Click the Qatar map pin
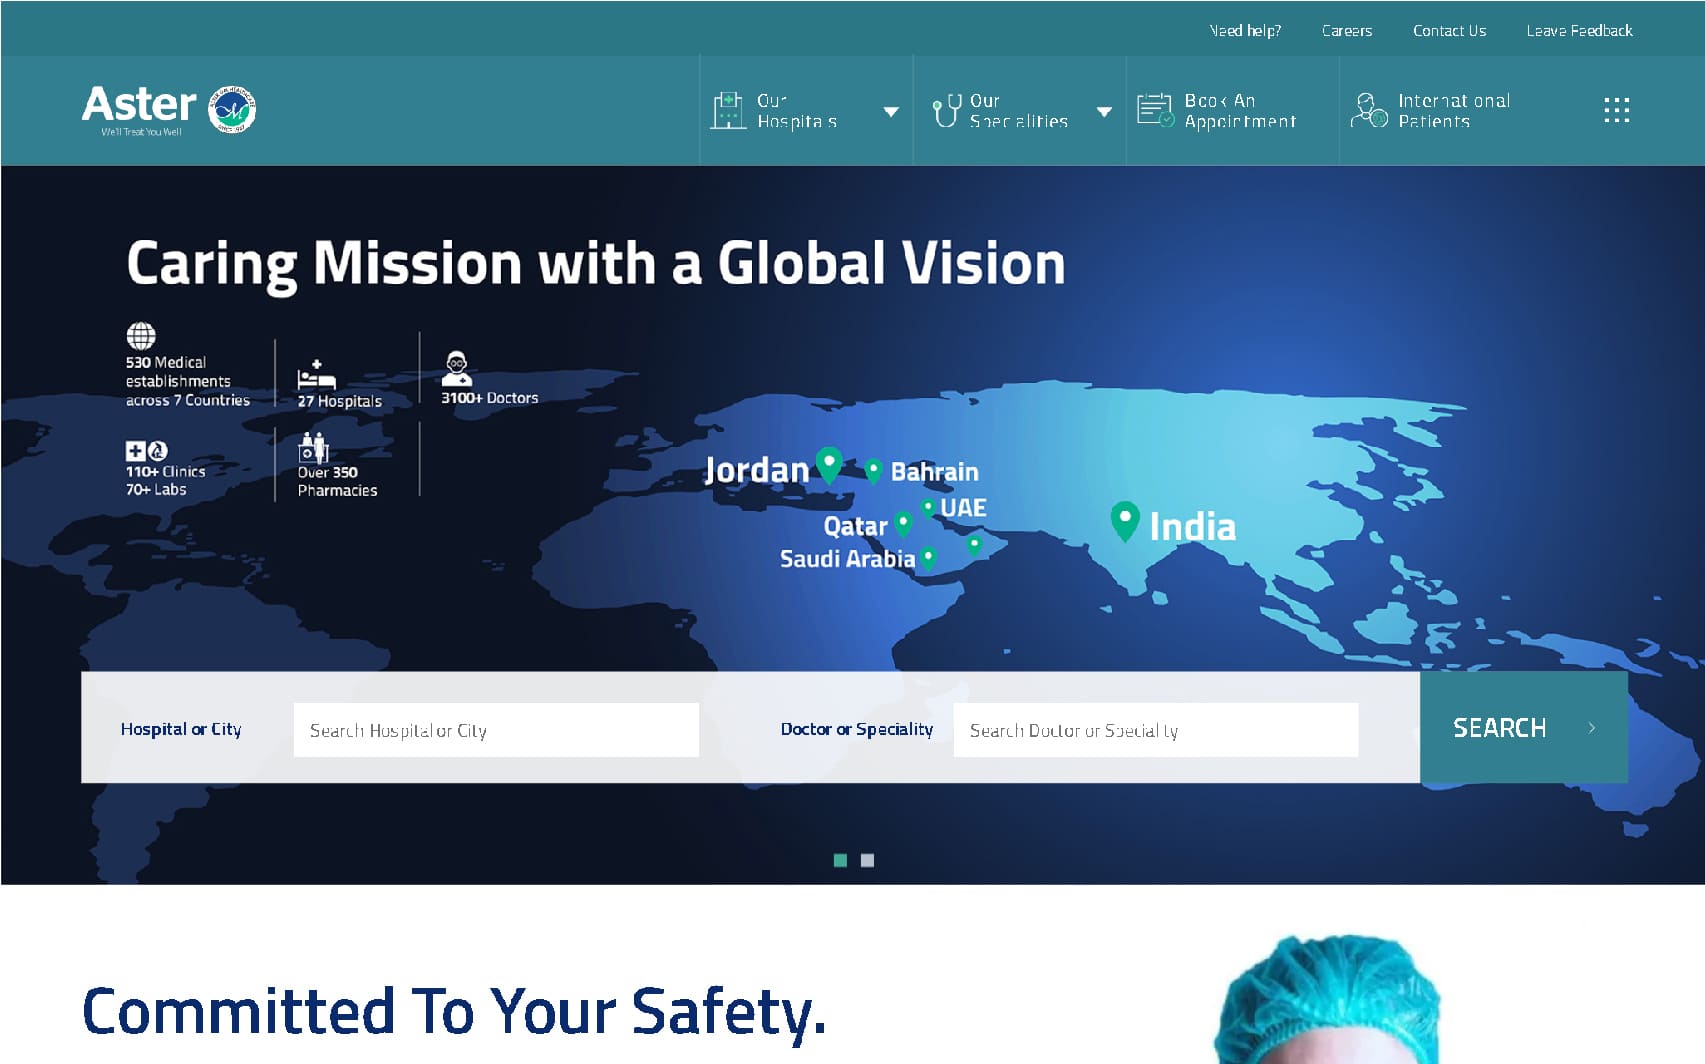This screenshot has width=1705, height=1064. pyautogui.click(x=904, y=524)
